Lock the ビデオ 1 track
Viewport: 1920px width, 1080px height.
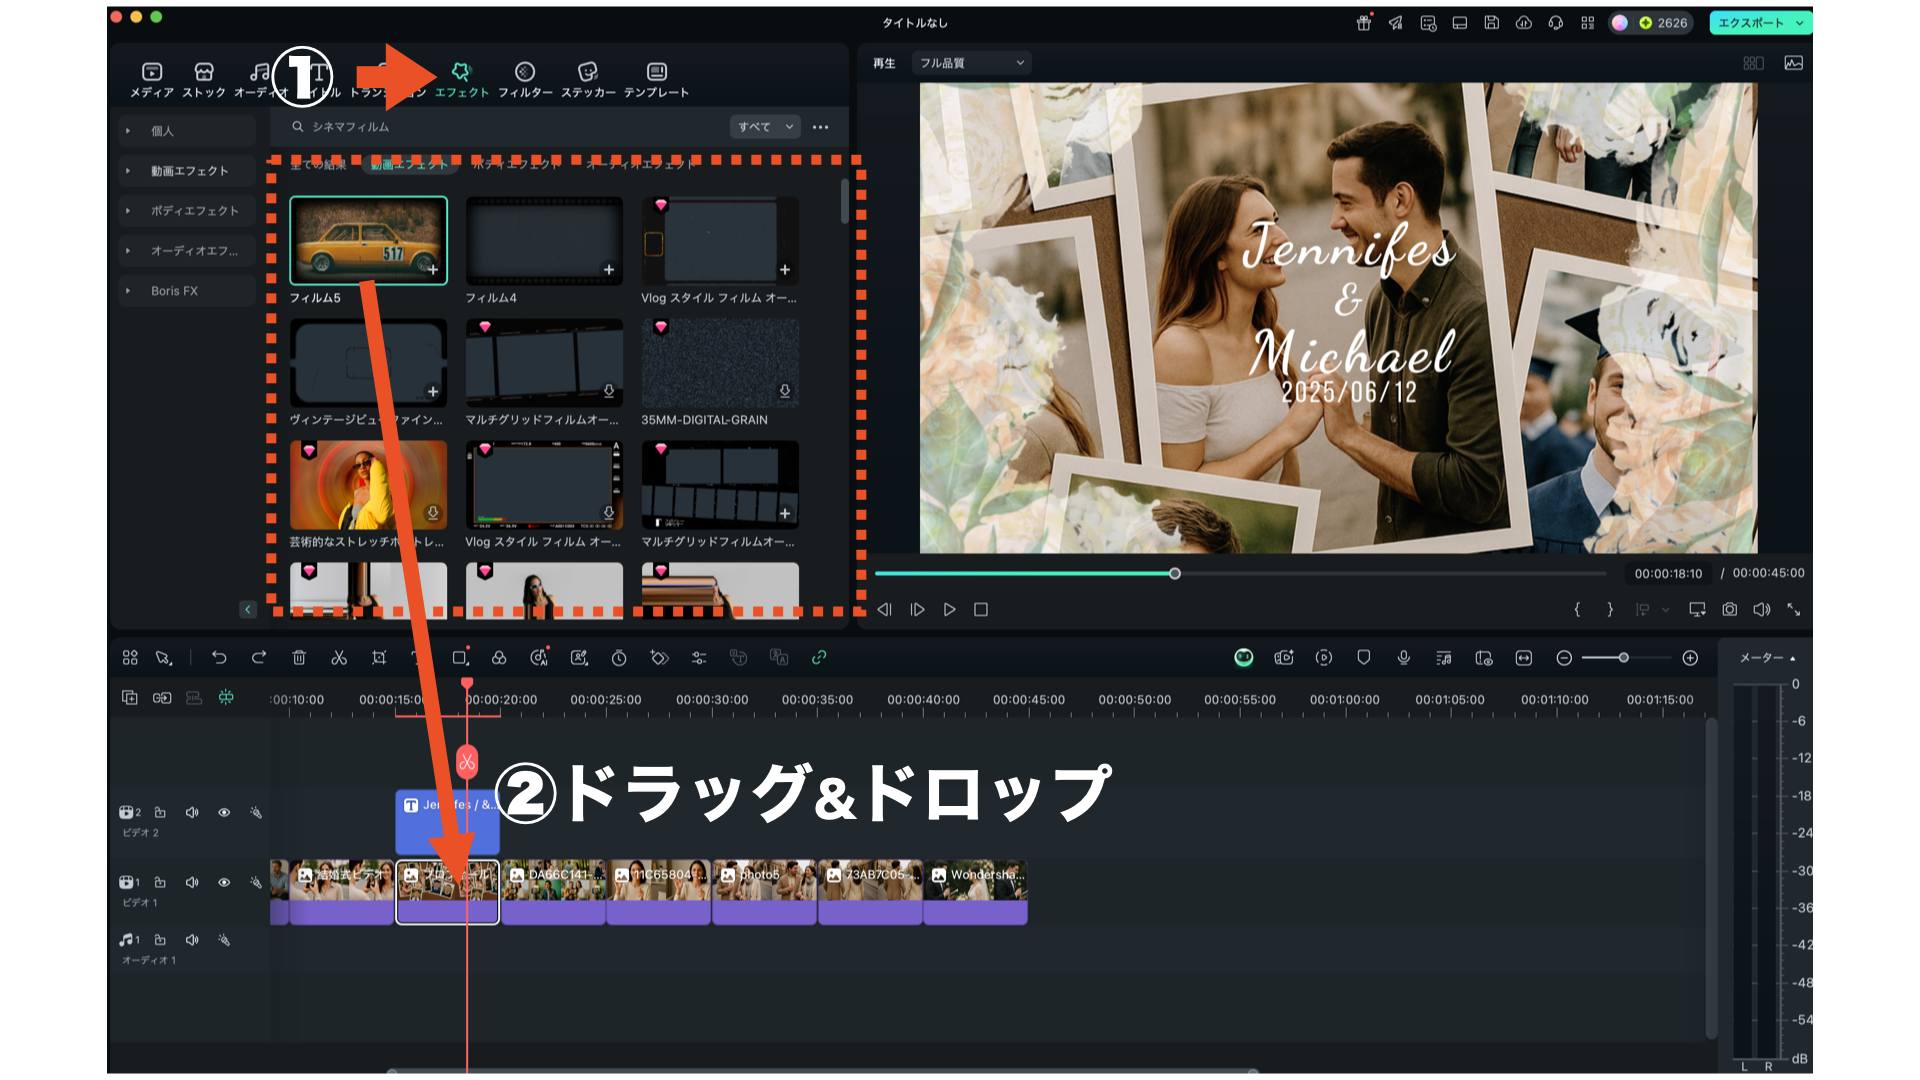[160, 882]
